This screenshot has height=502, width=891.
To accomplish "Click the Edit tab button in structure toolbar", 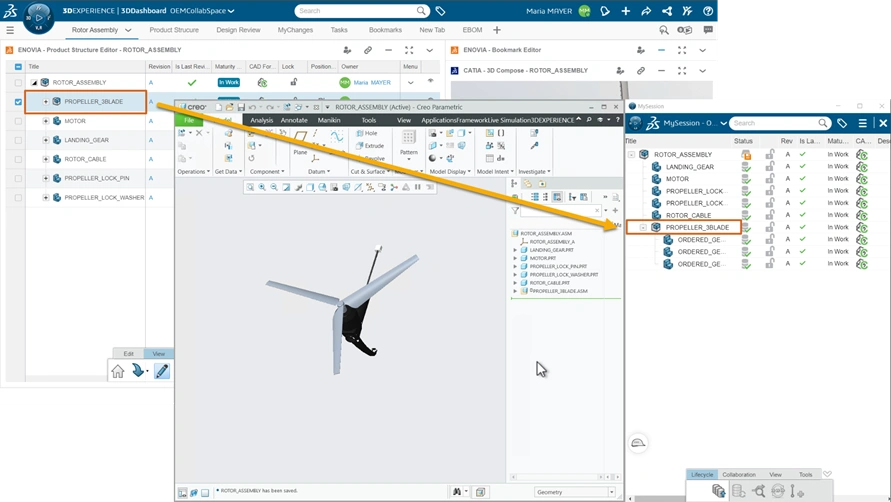I will click(128, 354).
